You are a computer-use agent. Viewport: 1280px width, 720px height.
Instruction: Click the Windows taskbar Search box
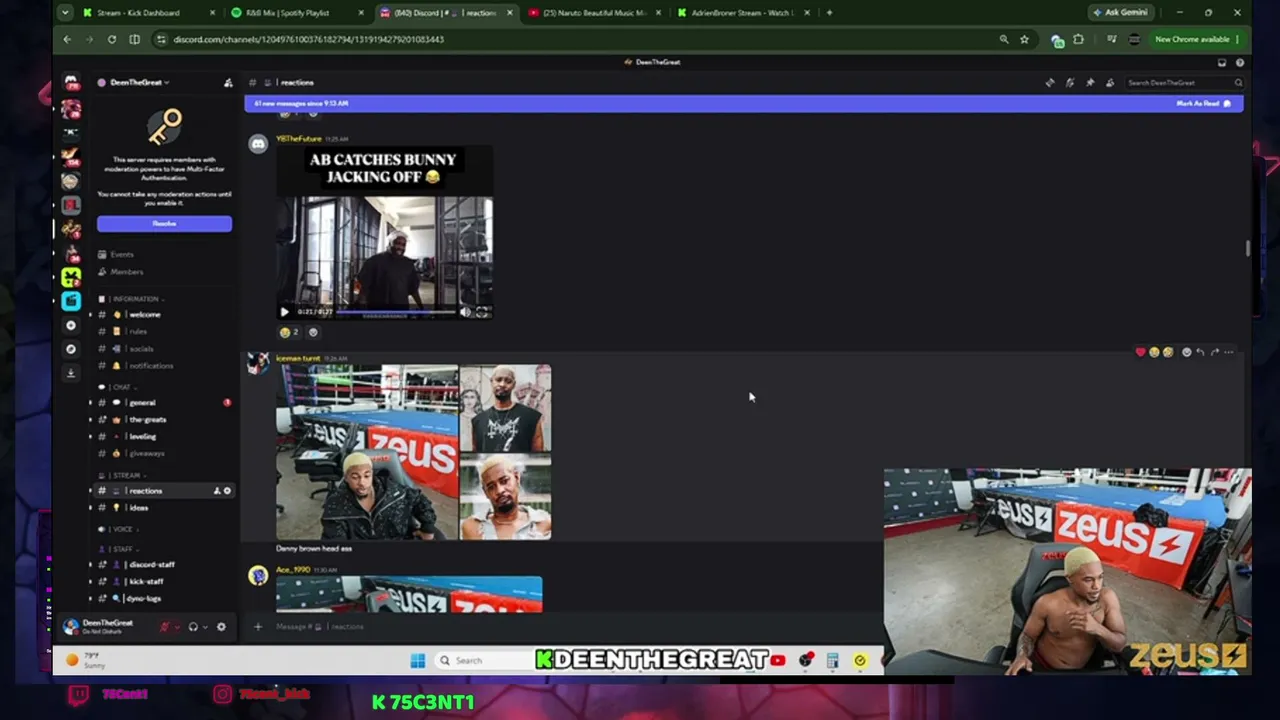[485, 660]
